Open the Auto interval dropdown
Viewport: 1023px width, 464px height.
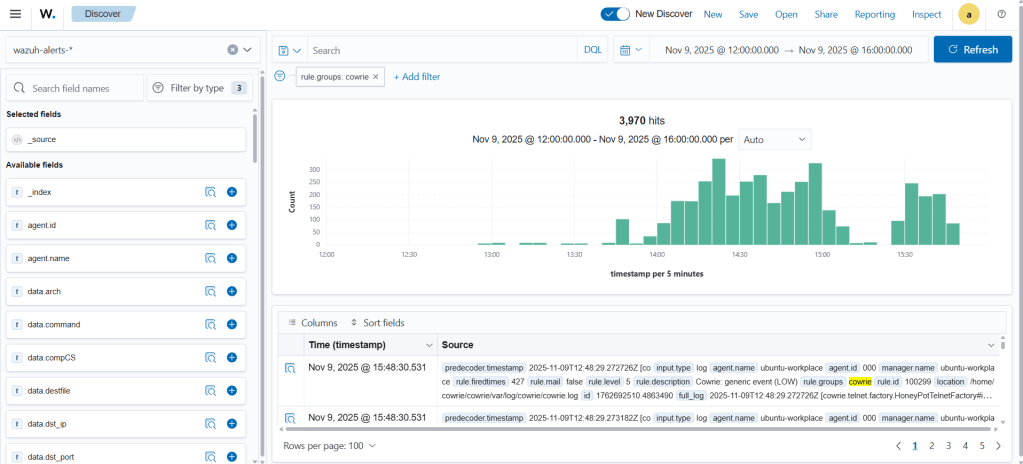[774, 140]
